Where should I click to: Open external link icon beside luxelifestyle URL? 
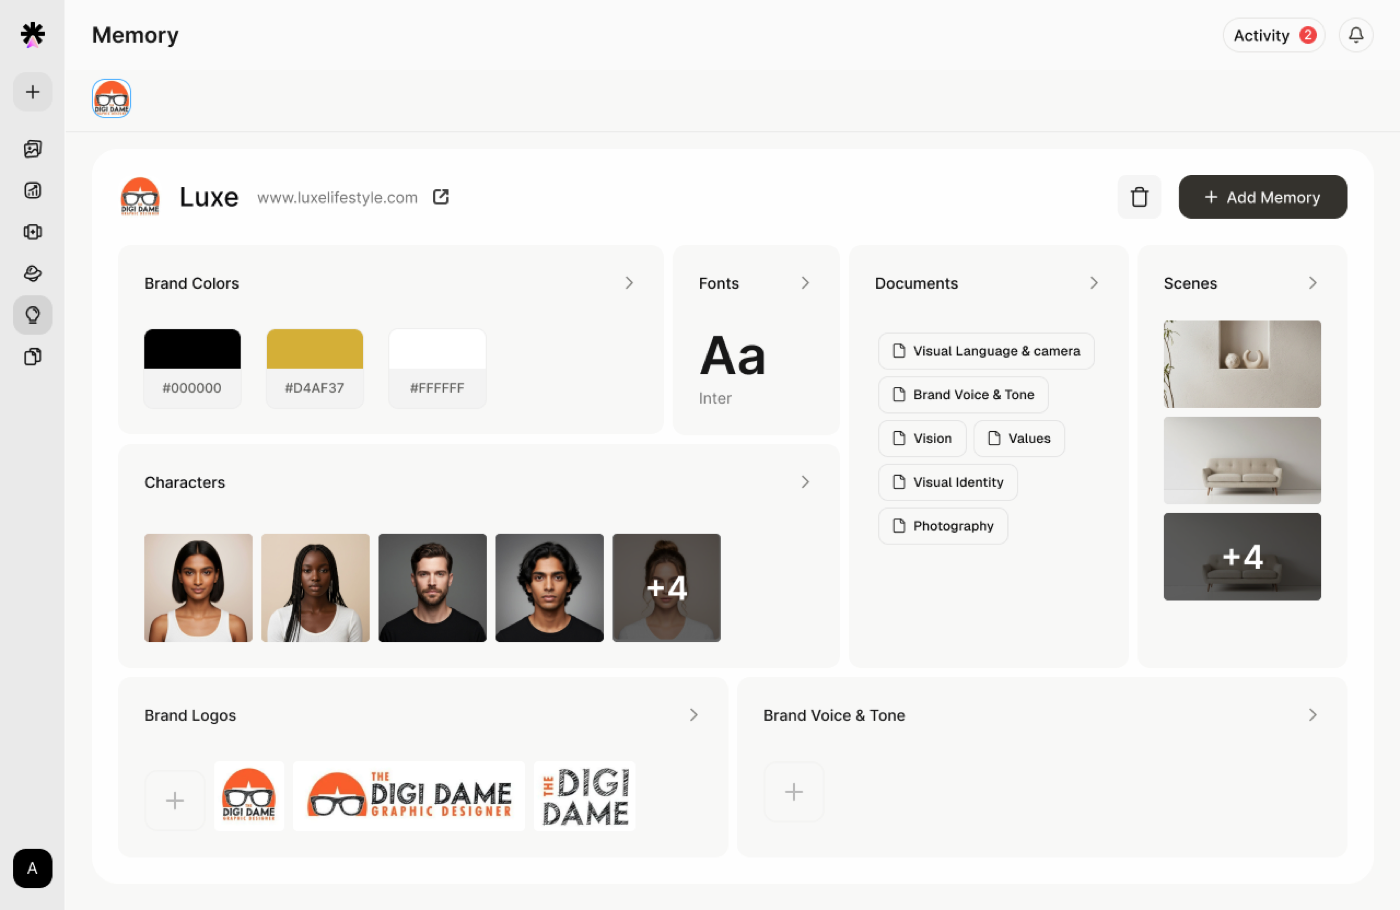(x=441, y=197)
